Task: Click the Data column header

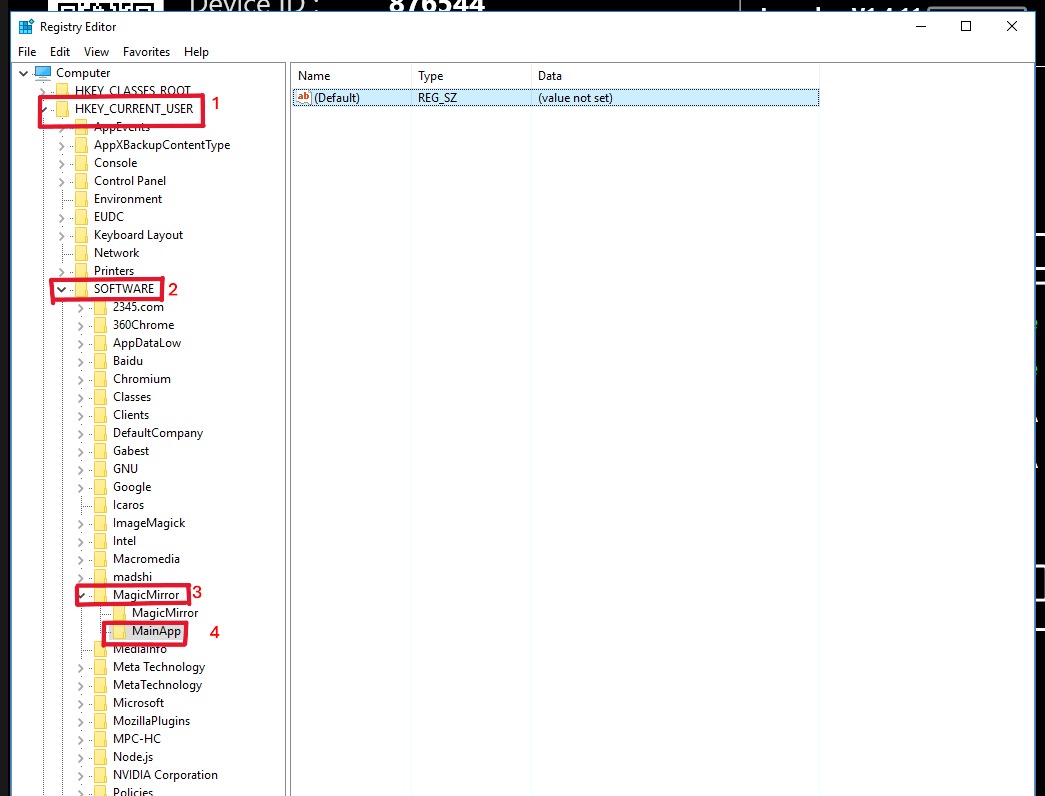Action: (549, 76)
